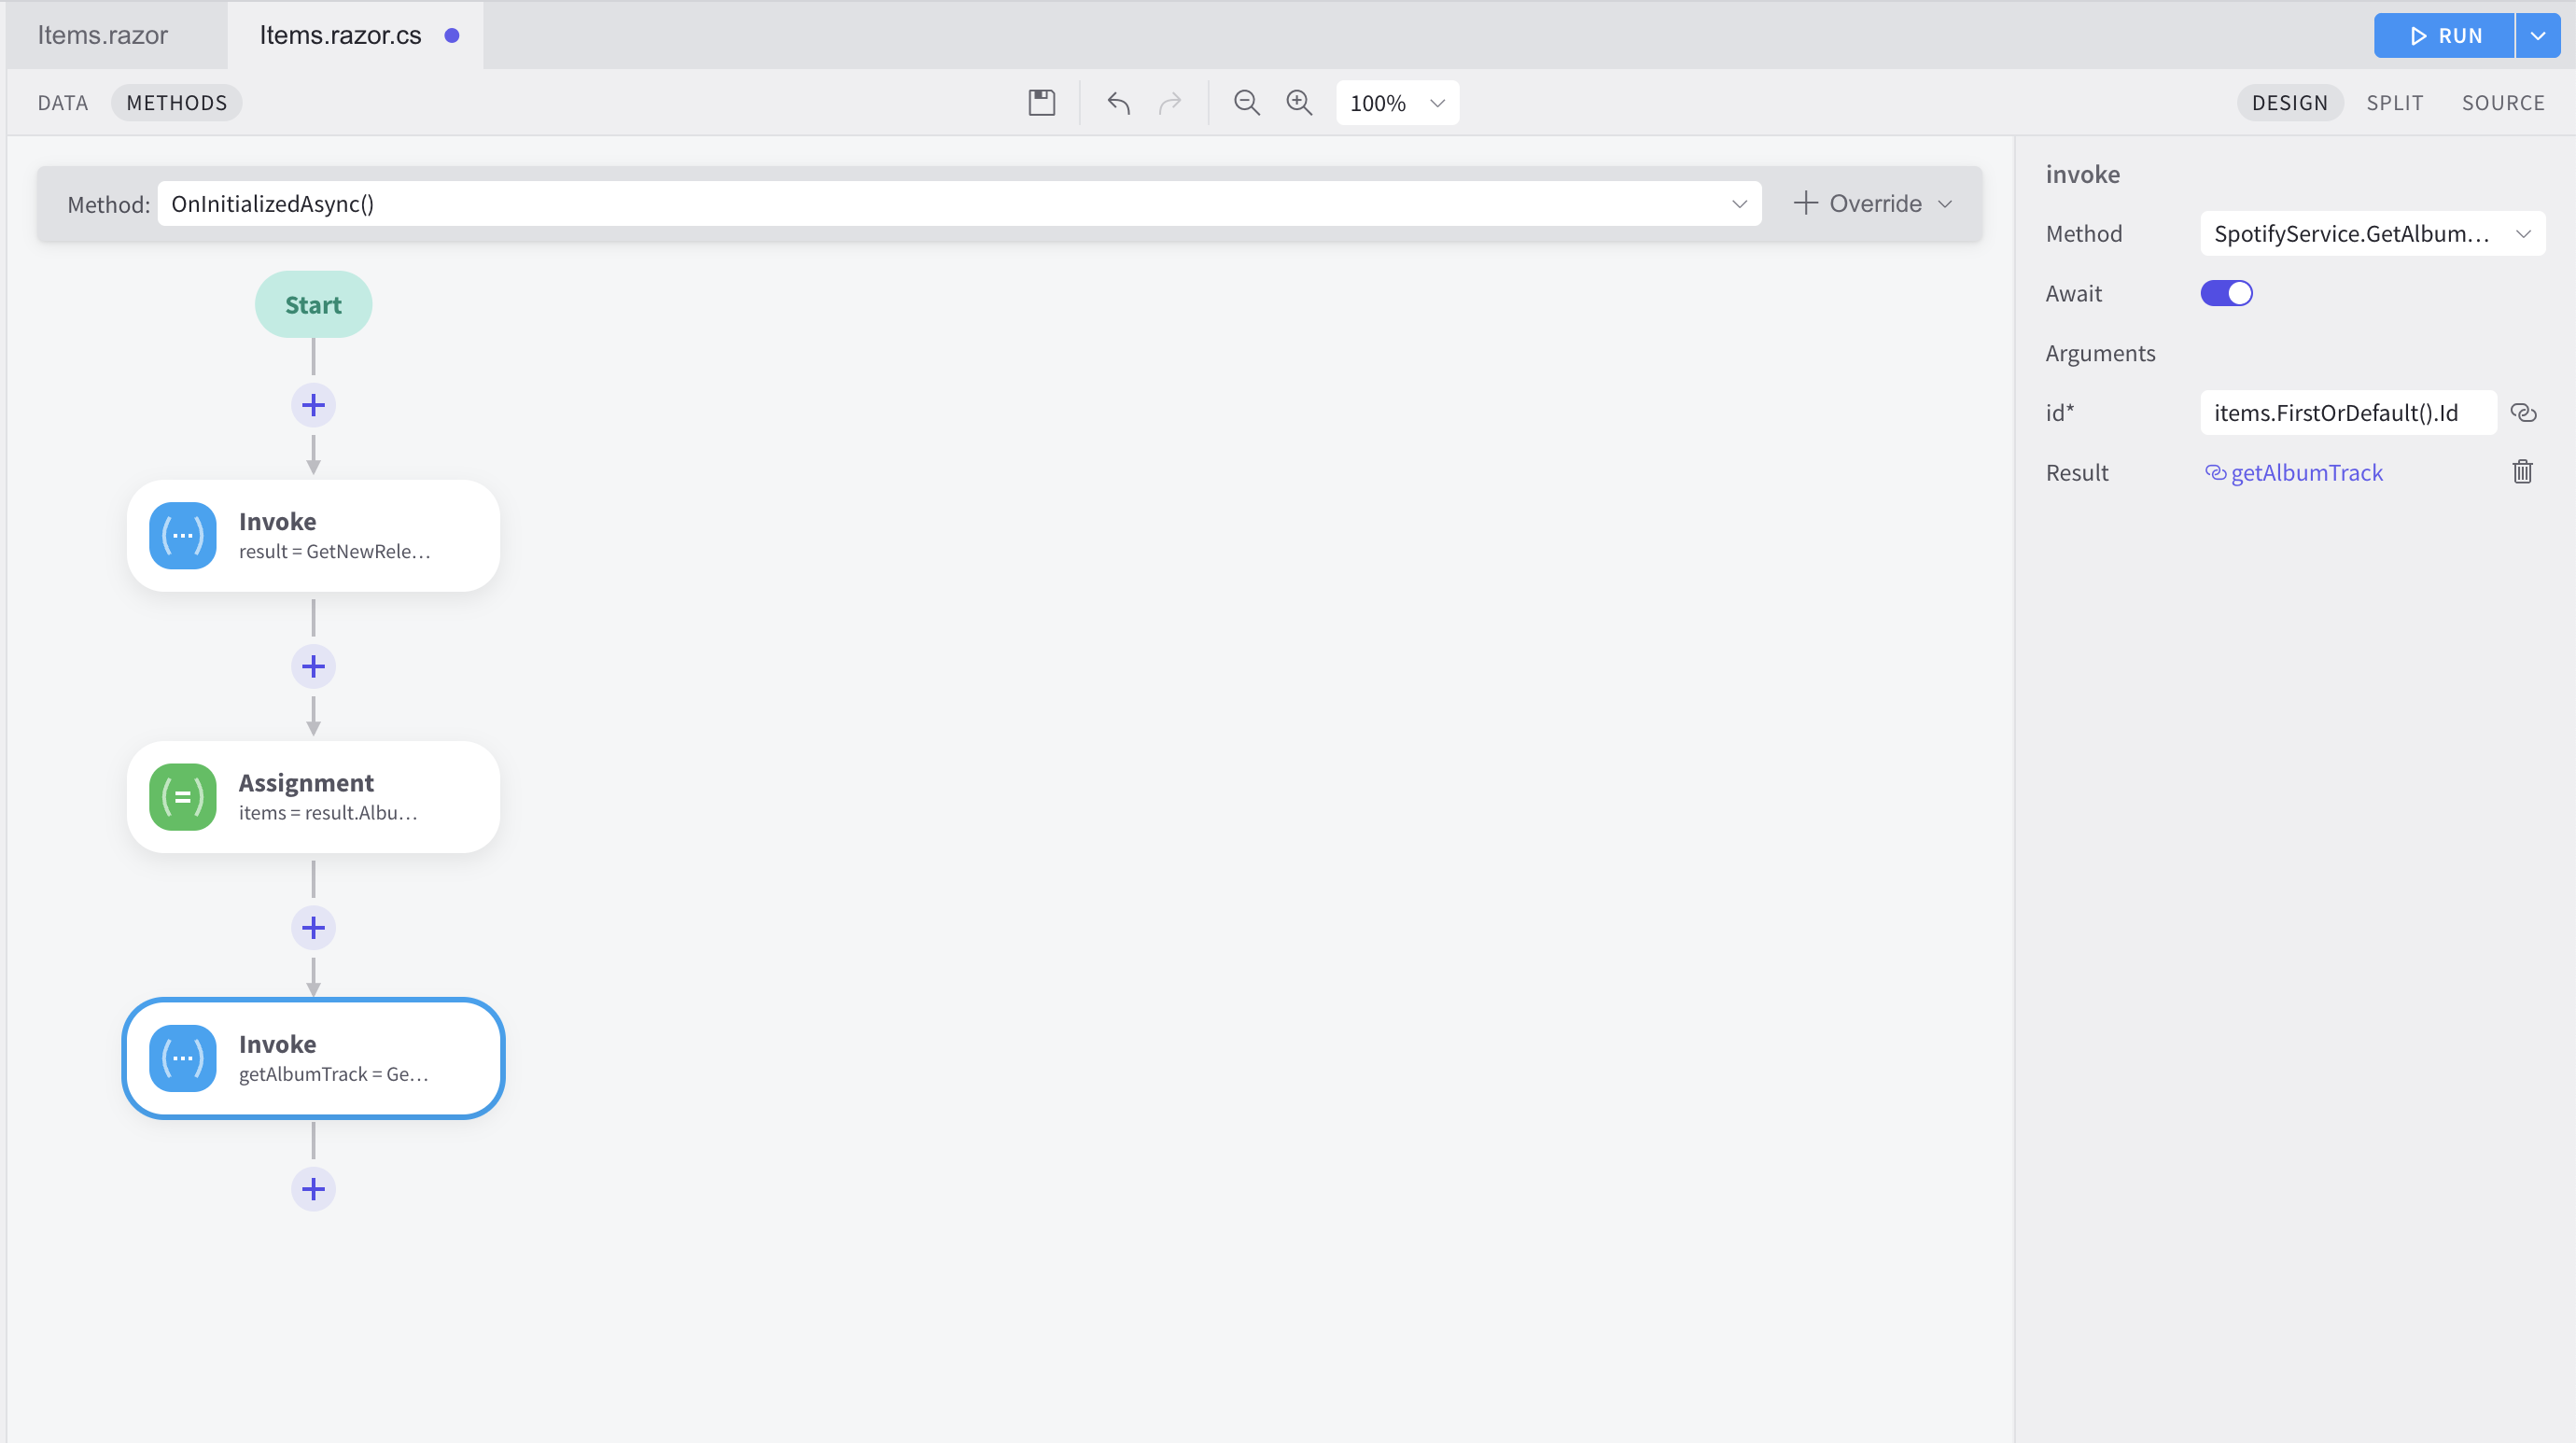The width and height of the screenshot is (2576, 1443).
Task: Switch to SOURCE mode
Action: (x=2503, y=102)
